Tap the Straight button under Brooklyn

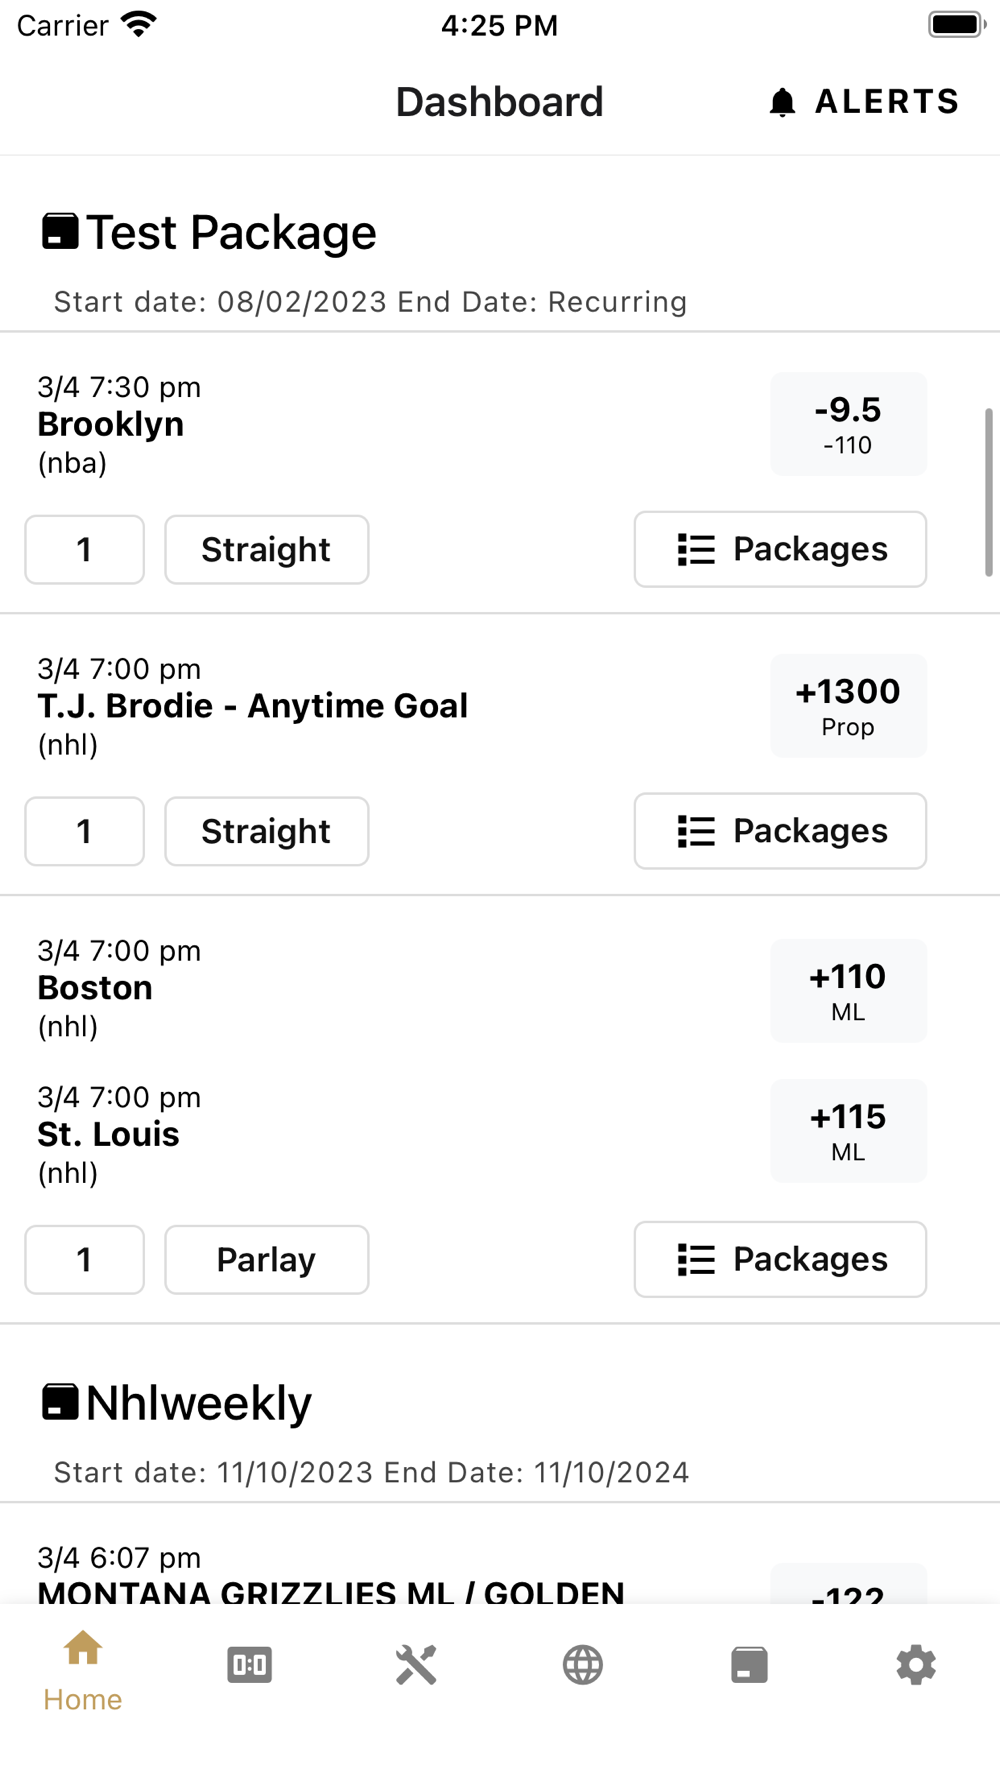coord(266,550)
